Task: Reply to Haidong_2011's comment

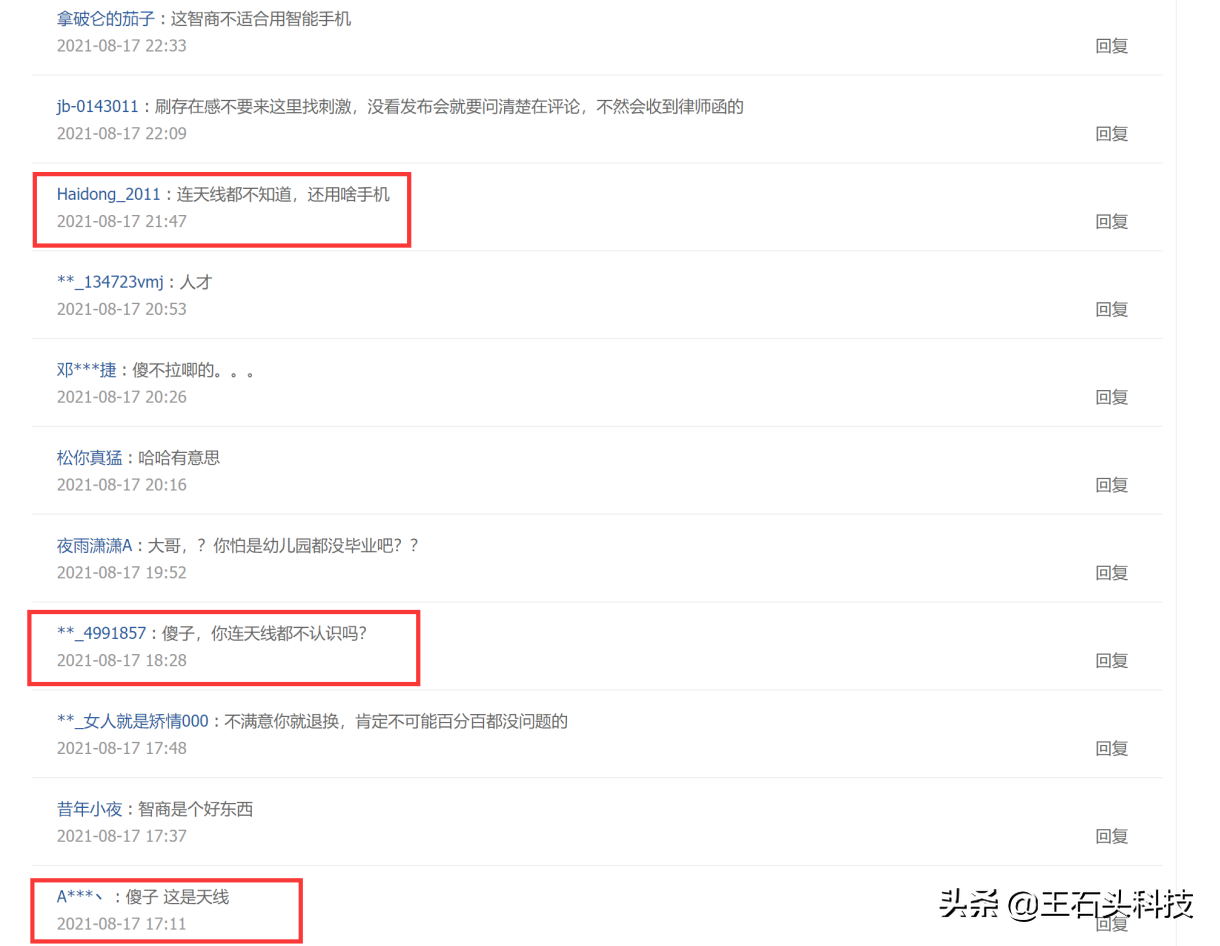Action: 1112,222
